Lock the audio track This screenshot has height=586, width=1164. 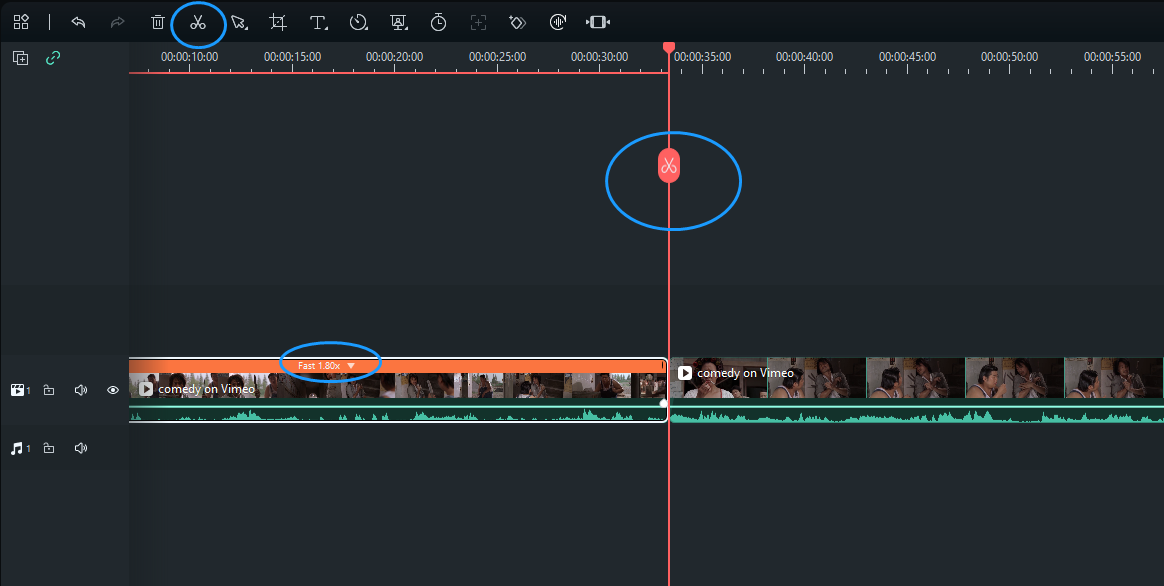coord(49,448)
